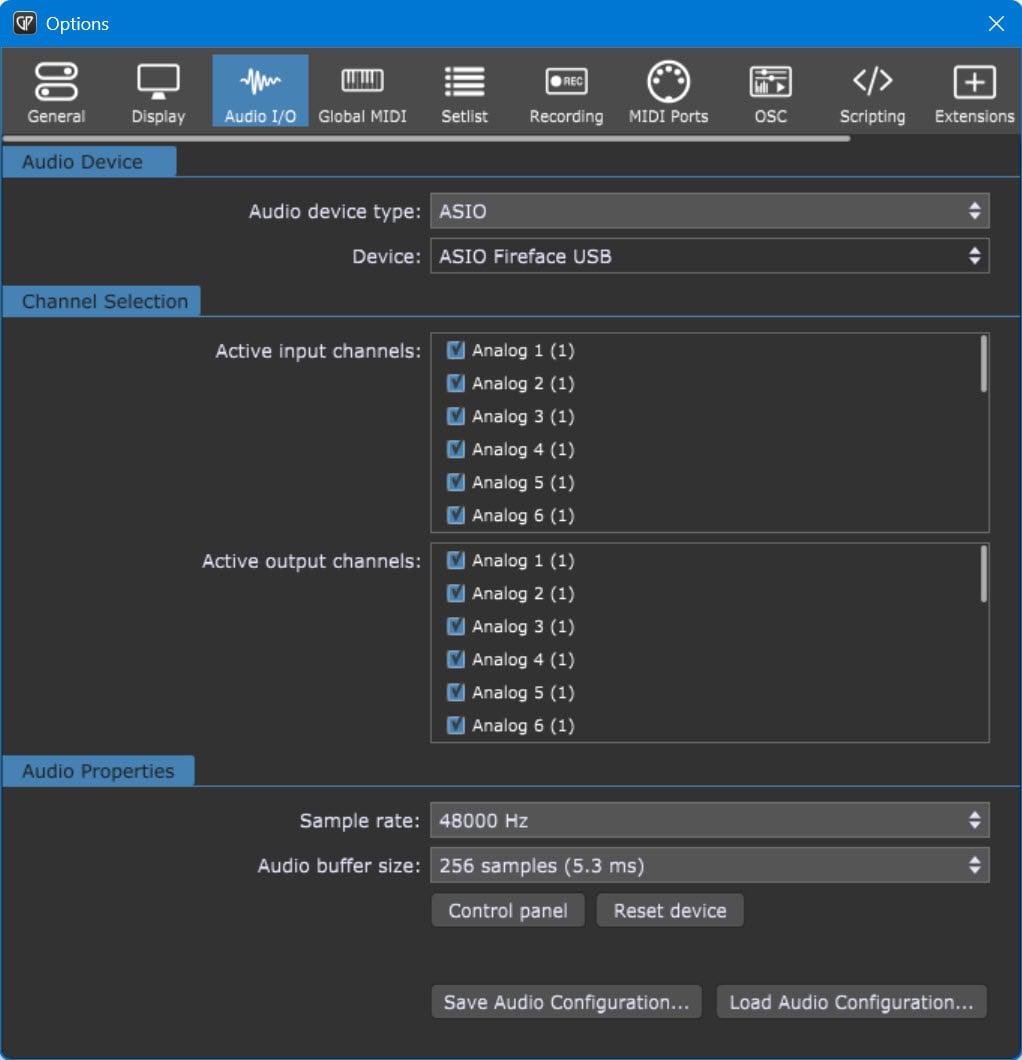Toggle Analog 6 output channel checkbox
This screenshot has height=1060, width=1022.
pos(456,726)
